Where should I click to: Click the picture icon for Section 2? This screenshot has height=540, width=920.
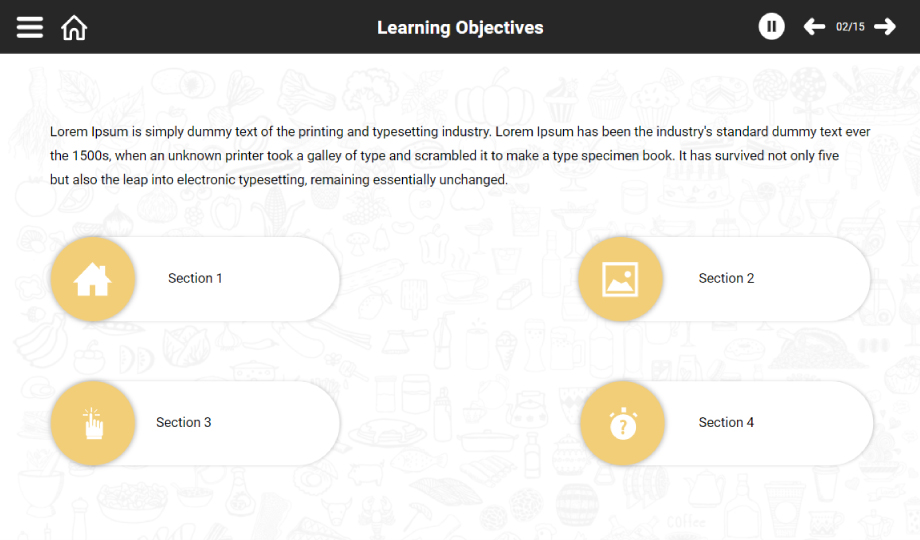[620, 279]
